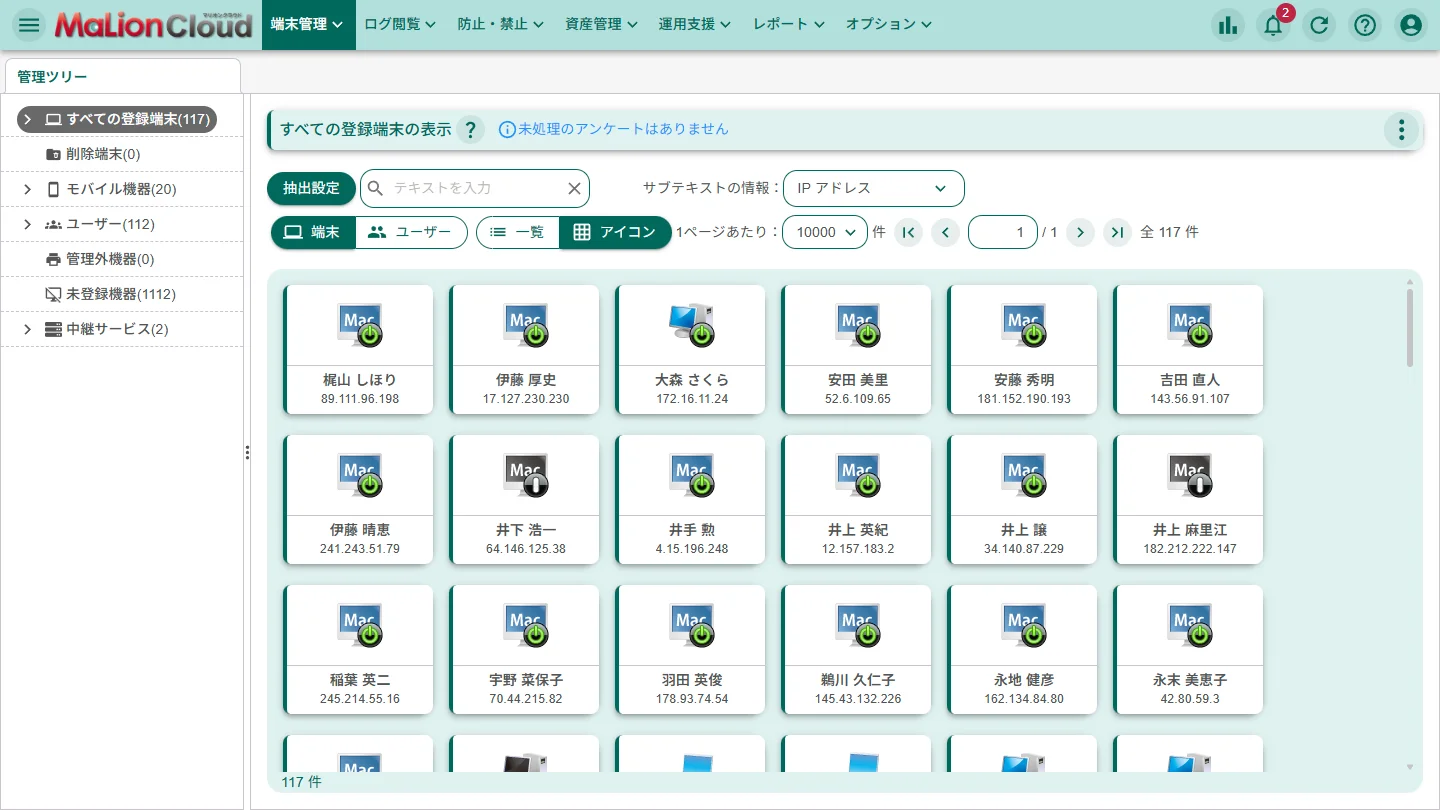The width and height of the screenshot is (1440, 810).
Task: Click the statistics bar chart icon
Action: [x=1228, y=25]
